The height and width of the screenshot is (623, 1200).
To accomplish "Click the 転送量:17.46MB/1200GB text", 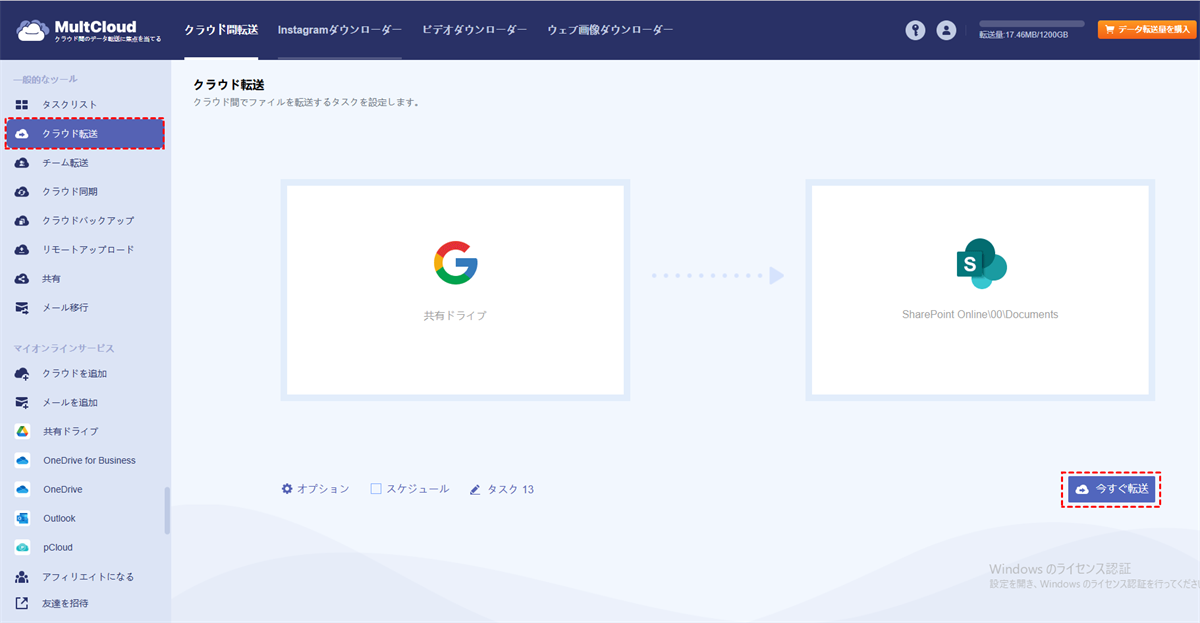I will click(1023, 35).
